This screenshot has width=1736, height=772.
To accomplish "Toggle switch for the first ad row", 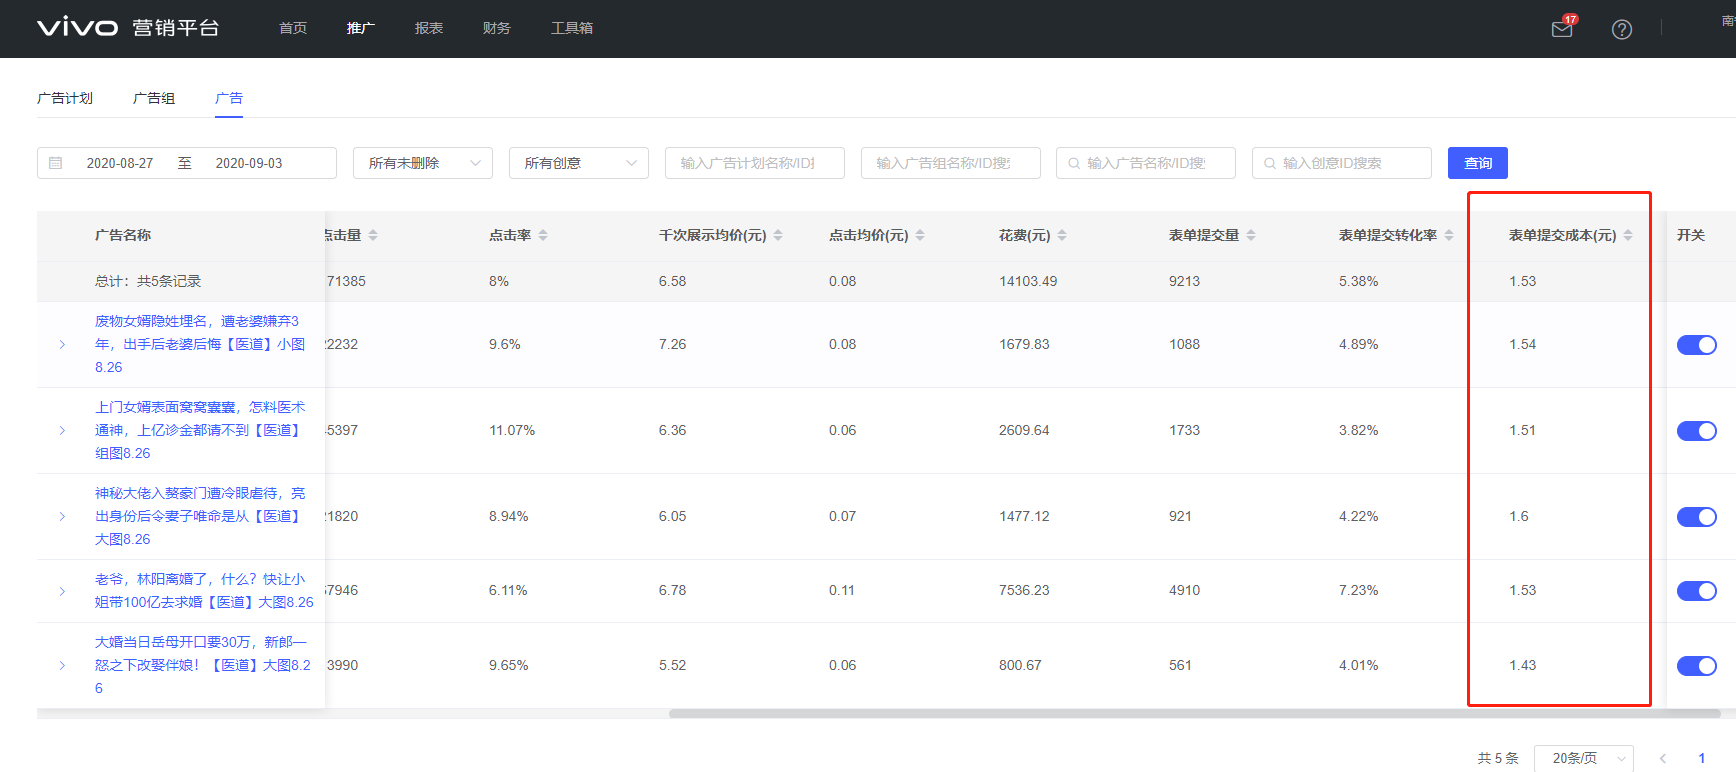I will [1696, 345].
